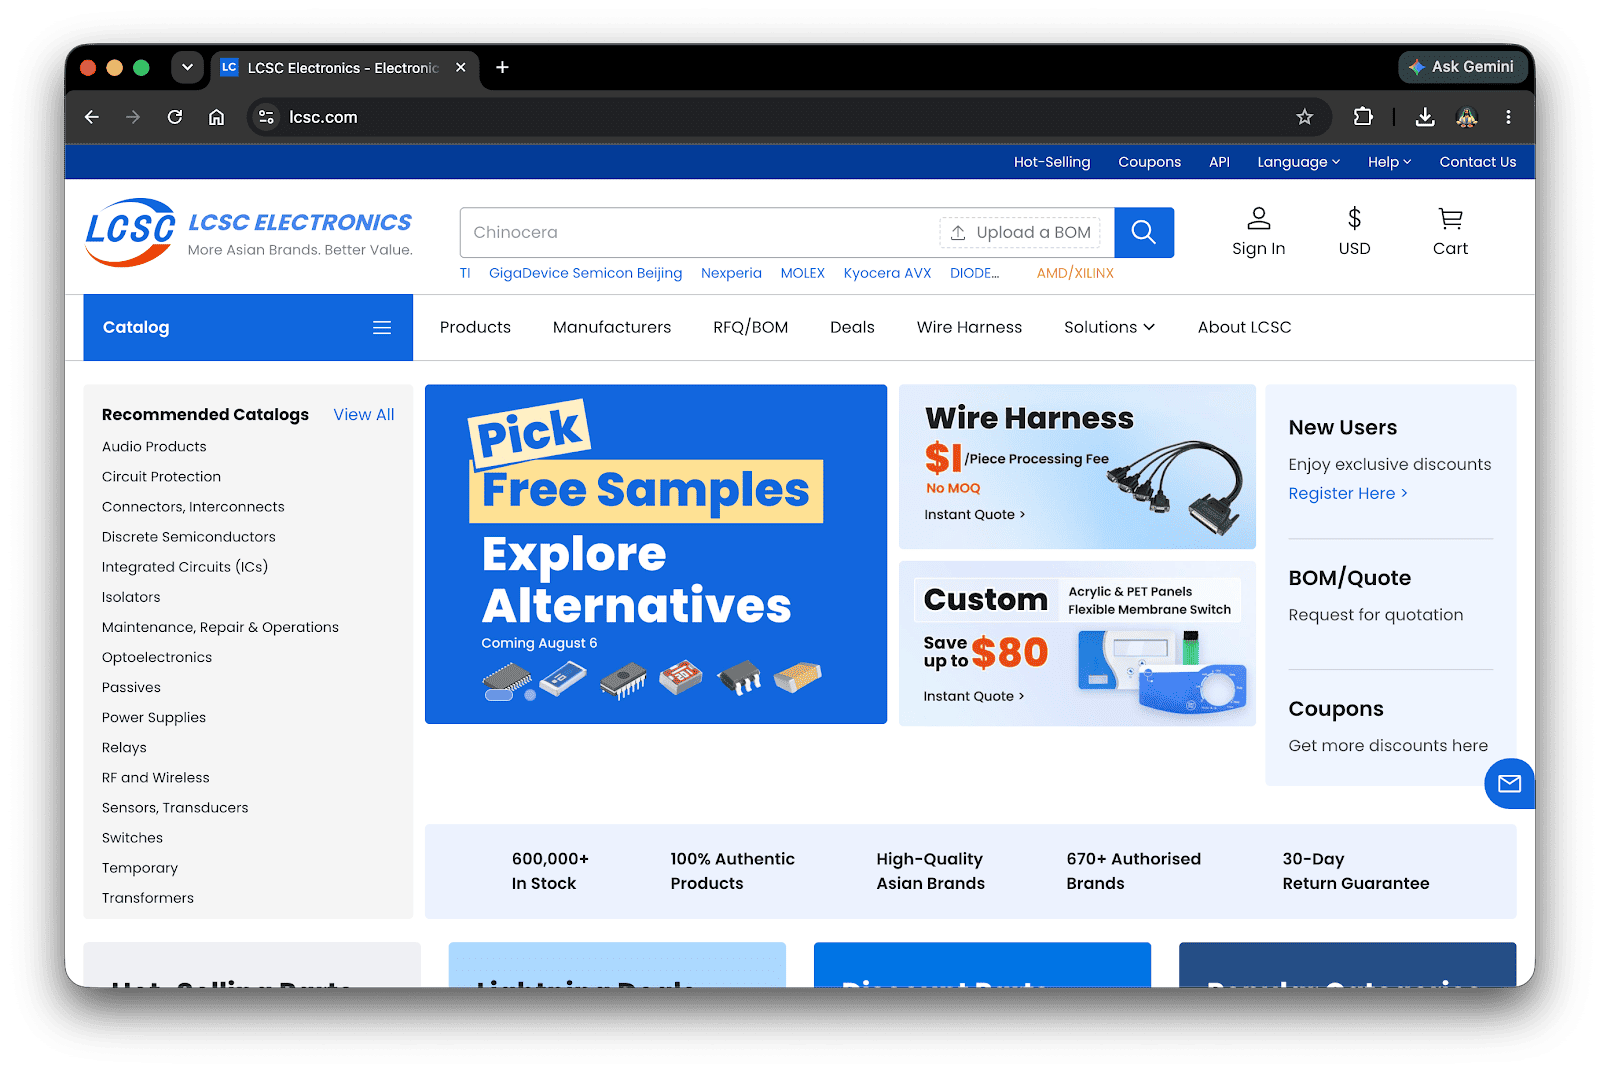The image size is (1600, 1073).
Task: Open the Products menu item
Action: [x=475, y=327]
